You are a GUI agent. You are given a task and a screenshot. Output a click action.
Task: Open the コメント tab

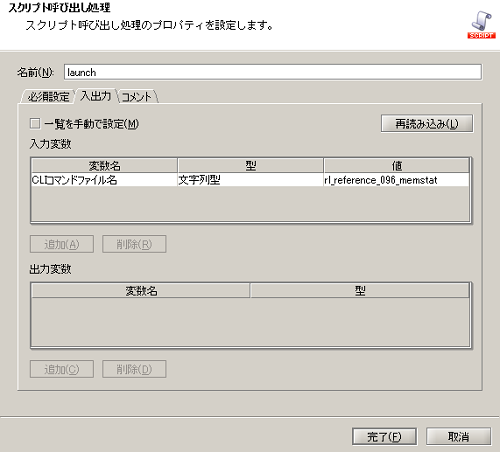137,97
